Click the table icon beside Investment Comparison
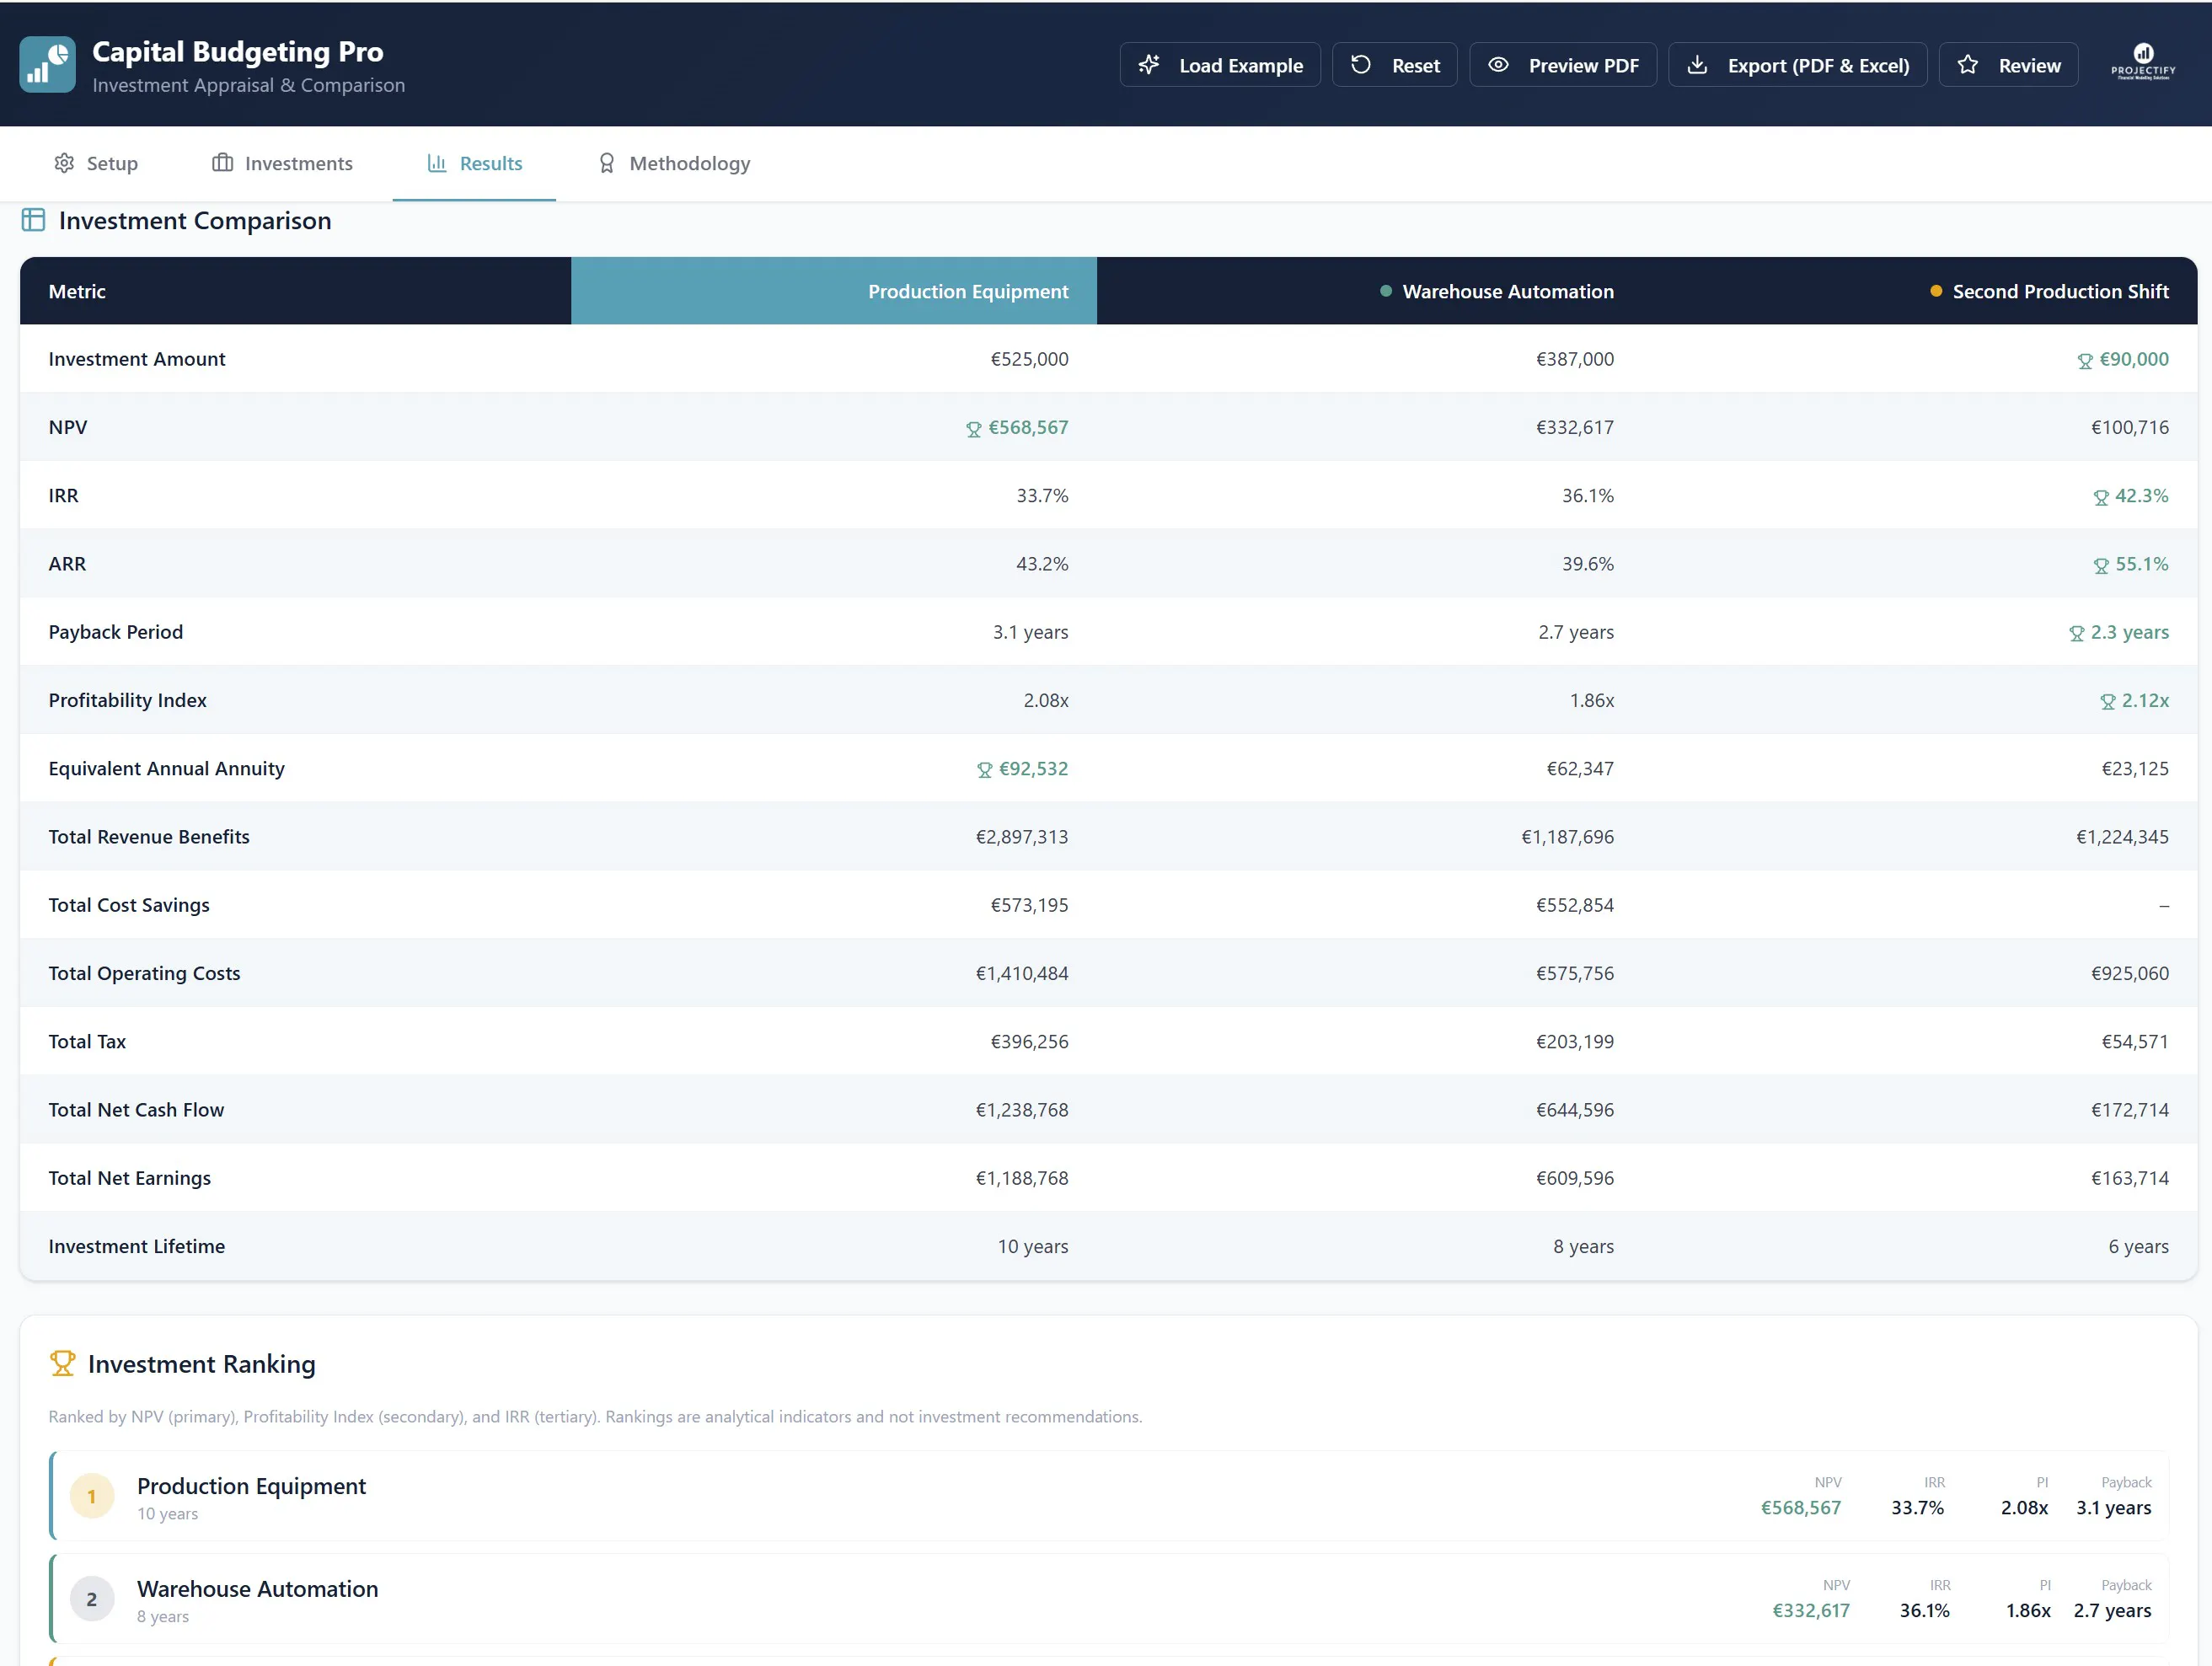Viewport: 2212px width, 1666px height. pos(33,220)
